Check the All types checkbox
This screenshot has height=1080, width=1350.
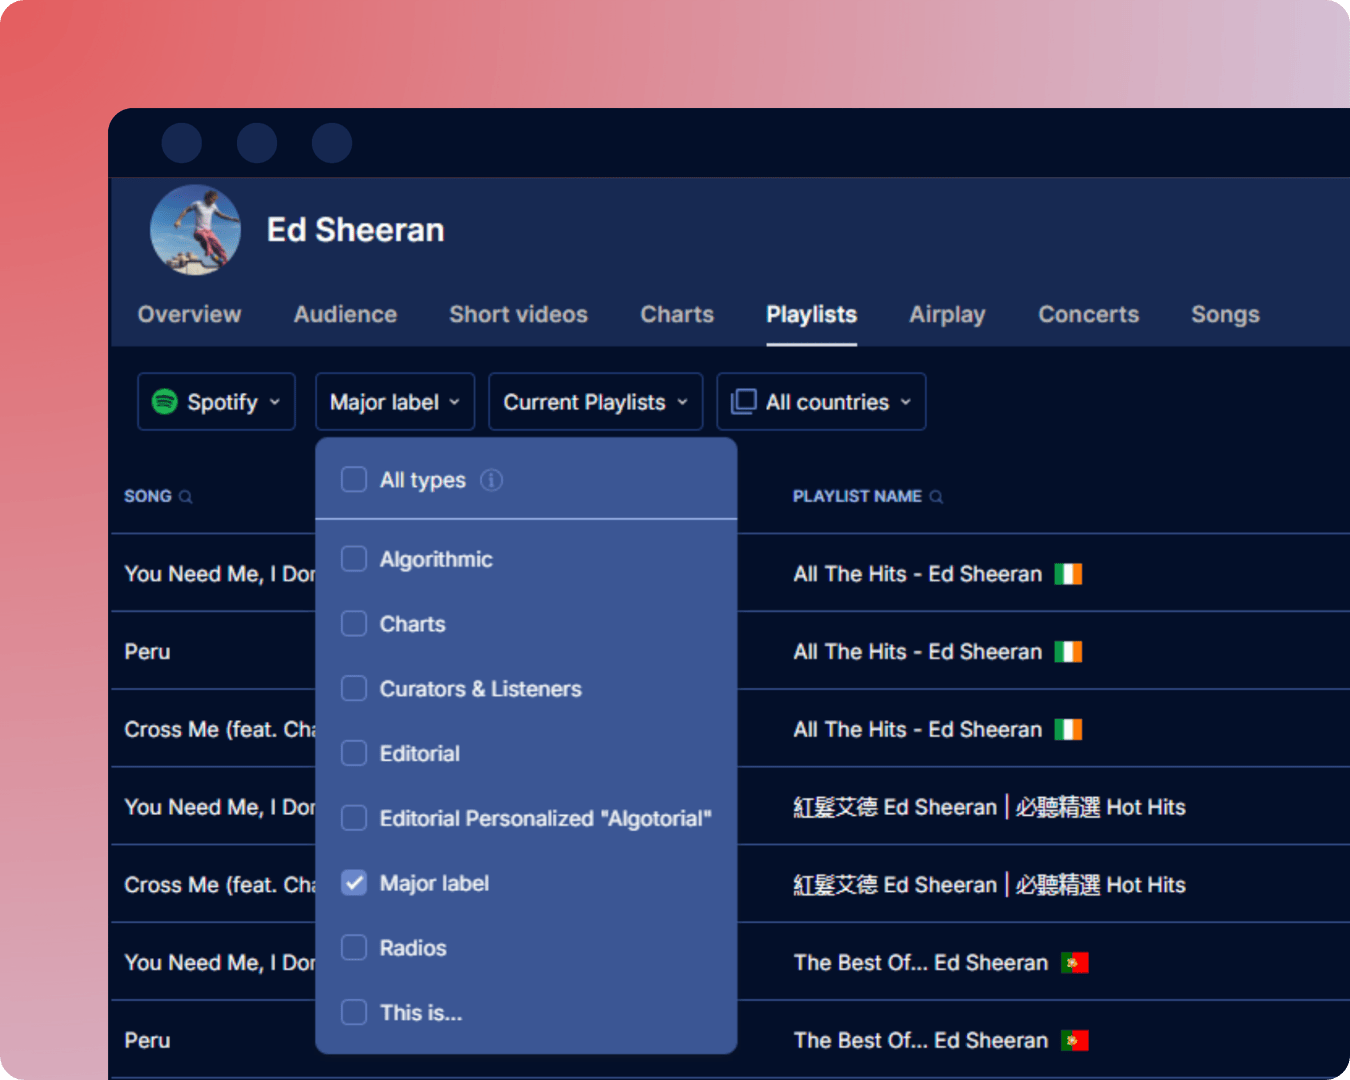pos(354,480)
